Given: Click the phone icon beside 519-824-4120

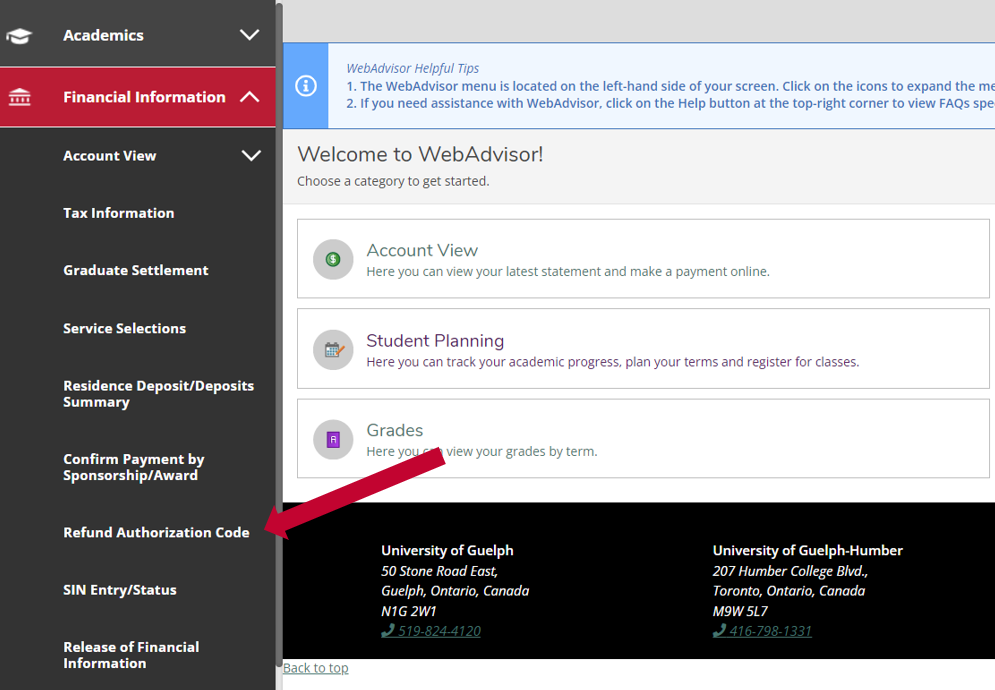Looking at the screenshot, I should [x=387, y=630].
